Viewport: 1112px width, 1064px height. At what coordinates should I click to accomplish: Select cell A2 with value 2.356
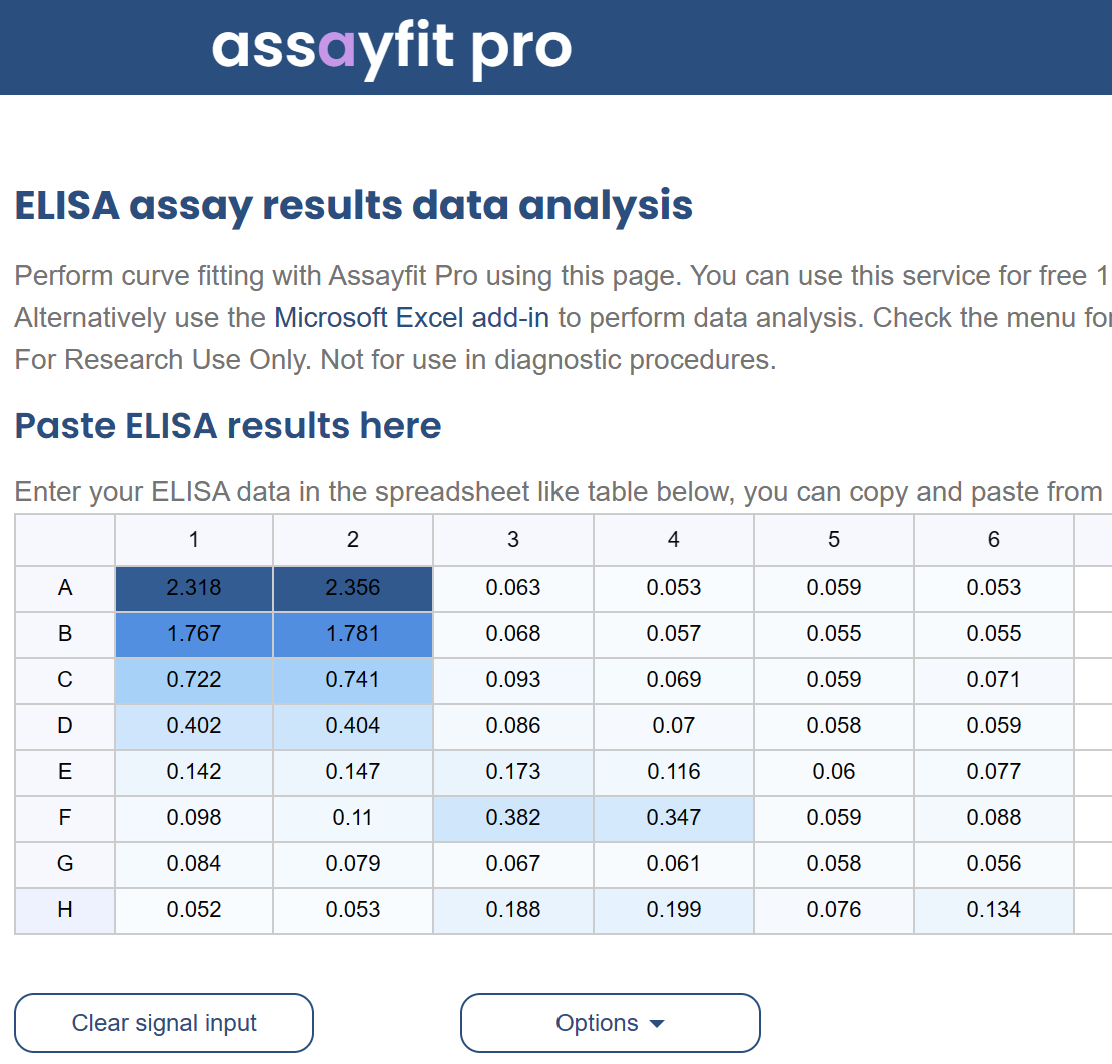pos(353,588)
